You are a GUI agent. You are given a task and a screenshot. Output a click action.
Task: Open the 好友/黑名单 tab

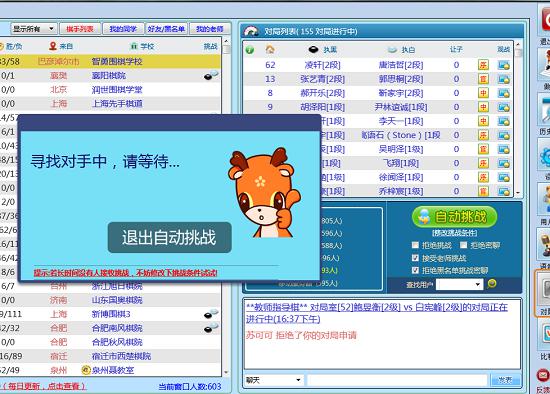point(166,29)
